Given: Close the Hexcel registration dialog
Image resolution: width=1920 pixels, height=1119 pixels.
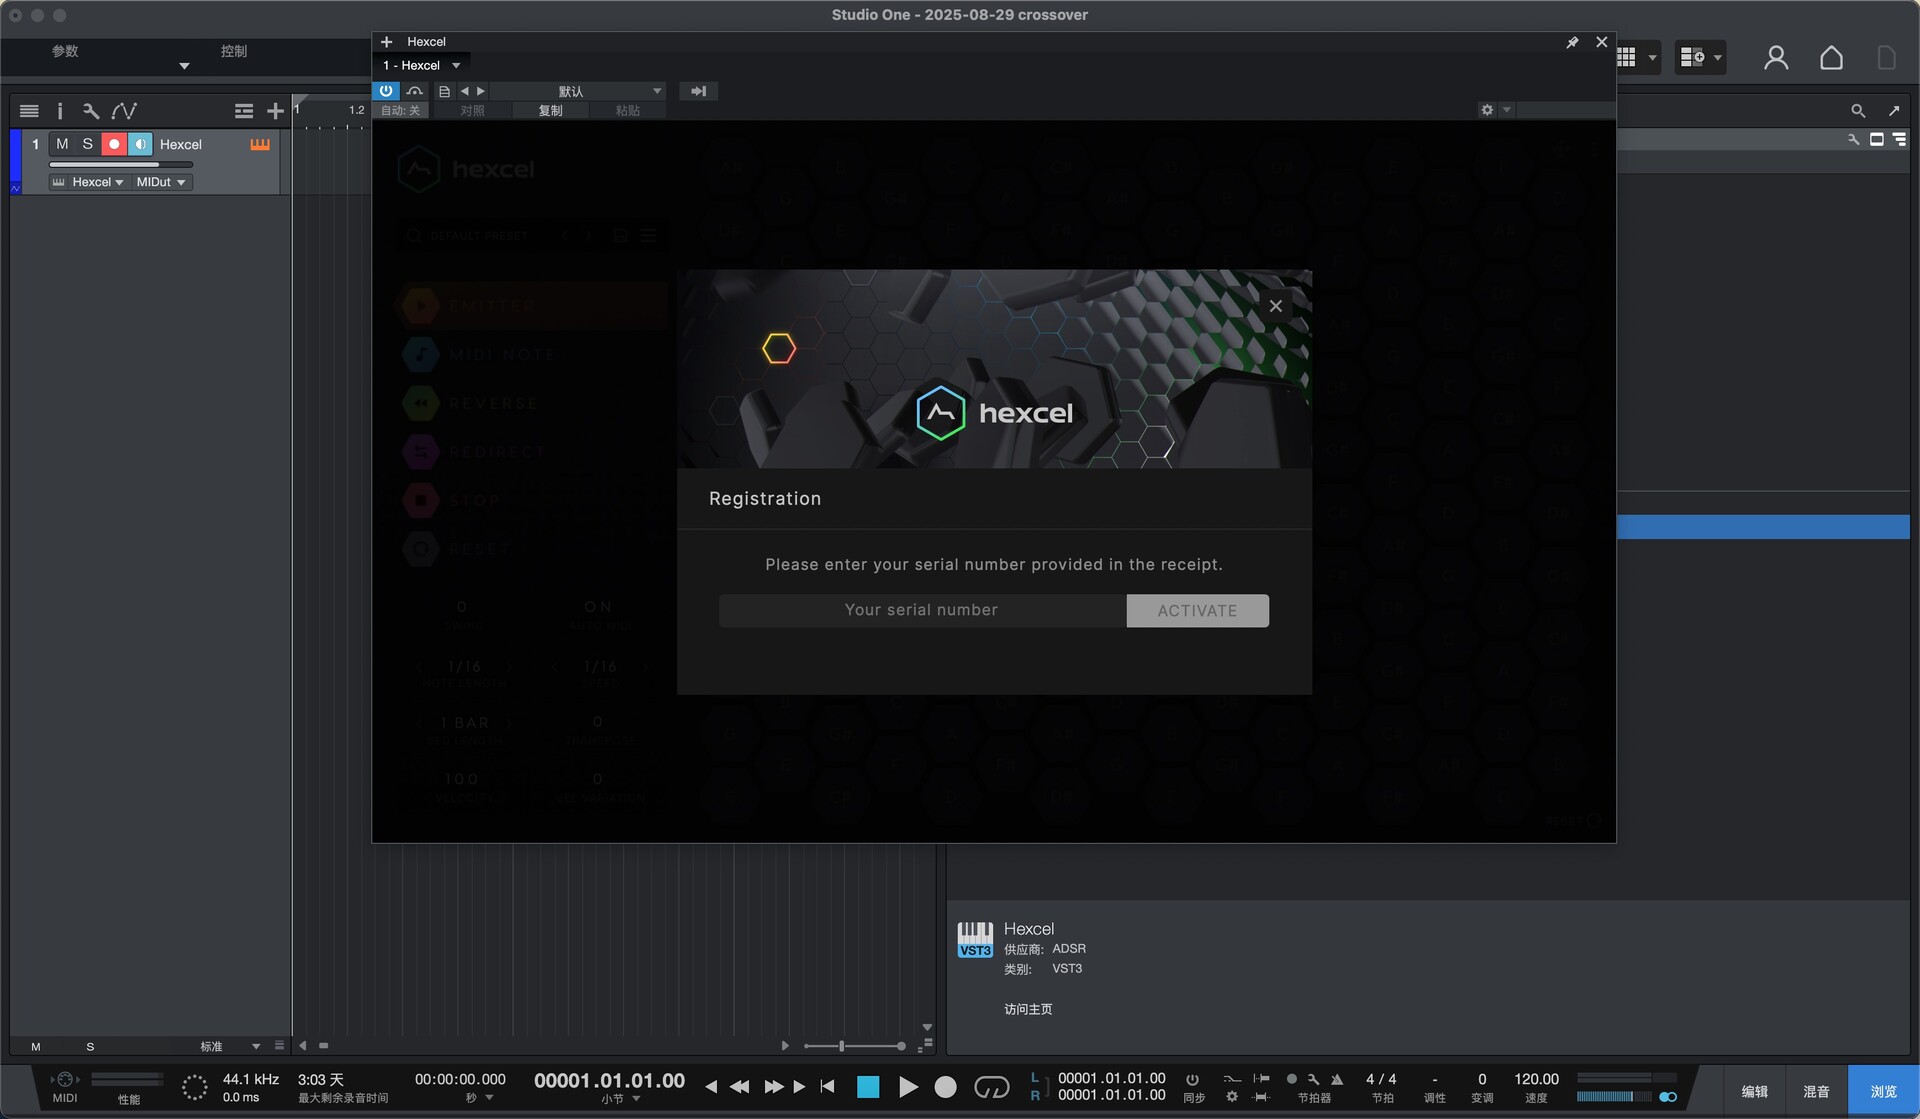Looking at the screenshot, I should tap(1275, 306).
